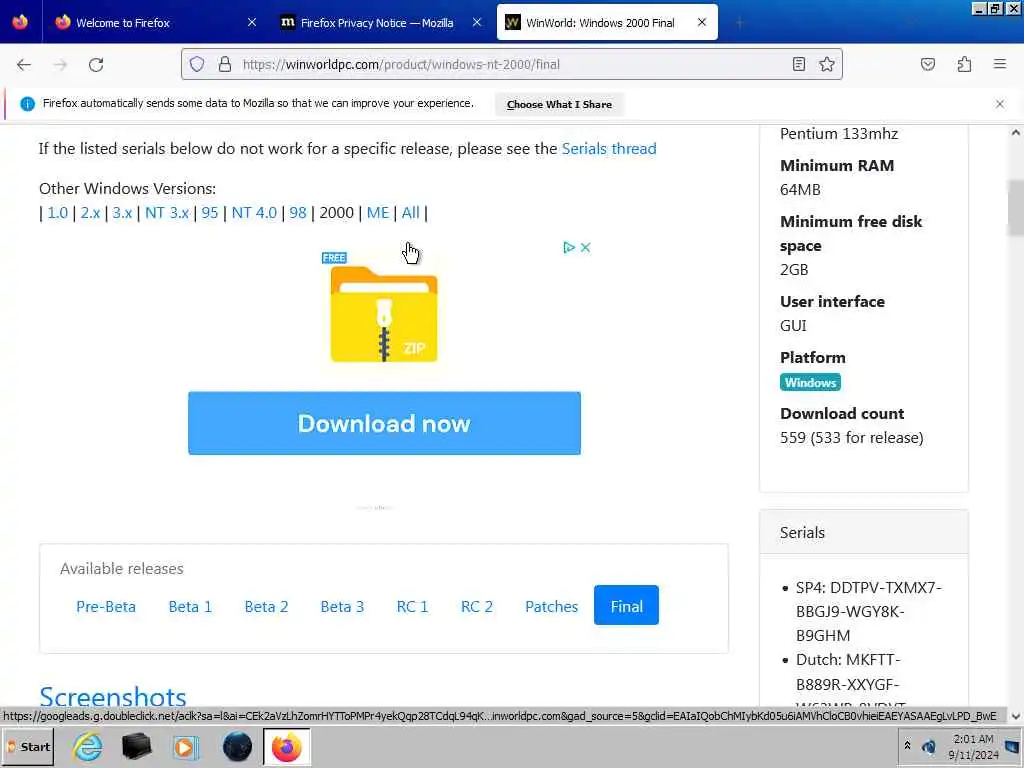Image resolution: width=1024 pixels, height=768 pixels.
Task: Open the Windows 1.0 version link
Action: coord(57,213)
